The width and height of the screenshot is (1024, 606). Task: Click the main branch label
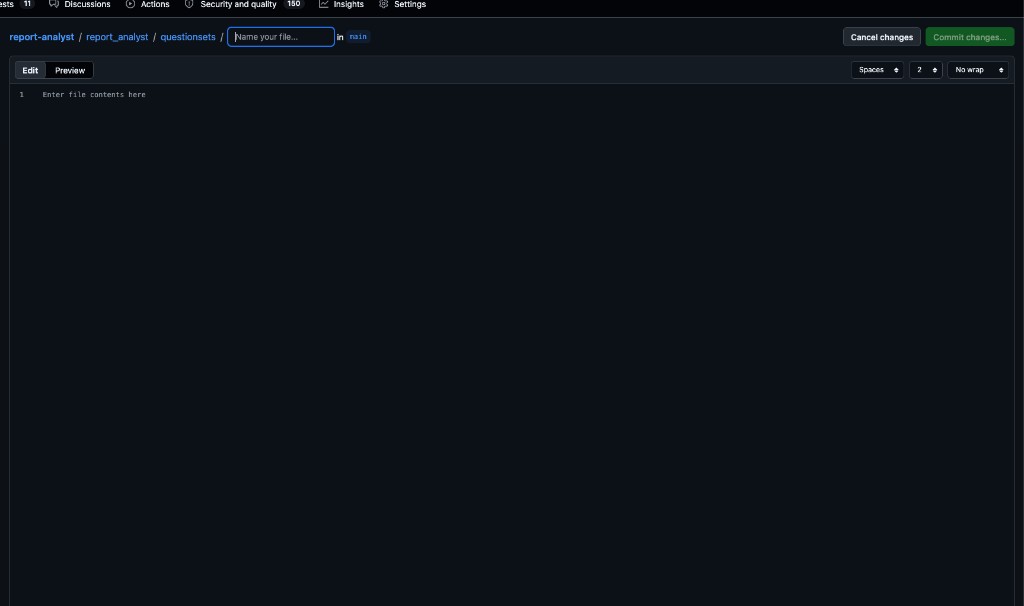[358, 37]
